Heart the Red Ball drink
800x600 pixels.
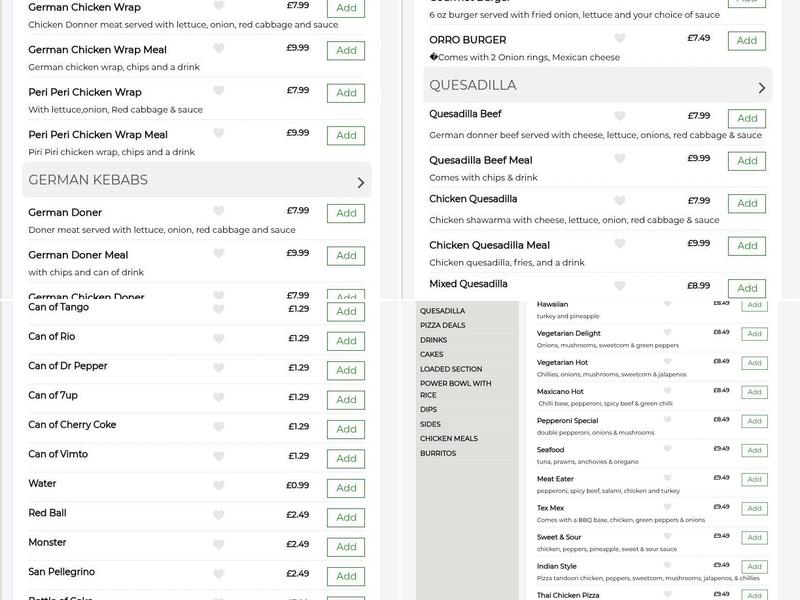click(219, 515)
